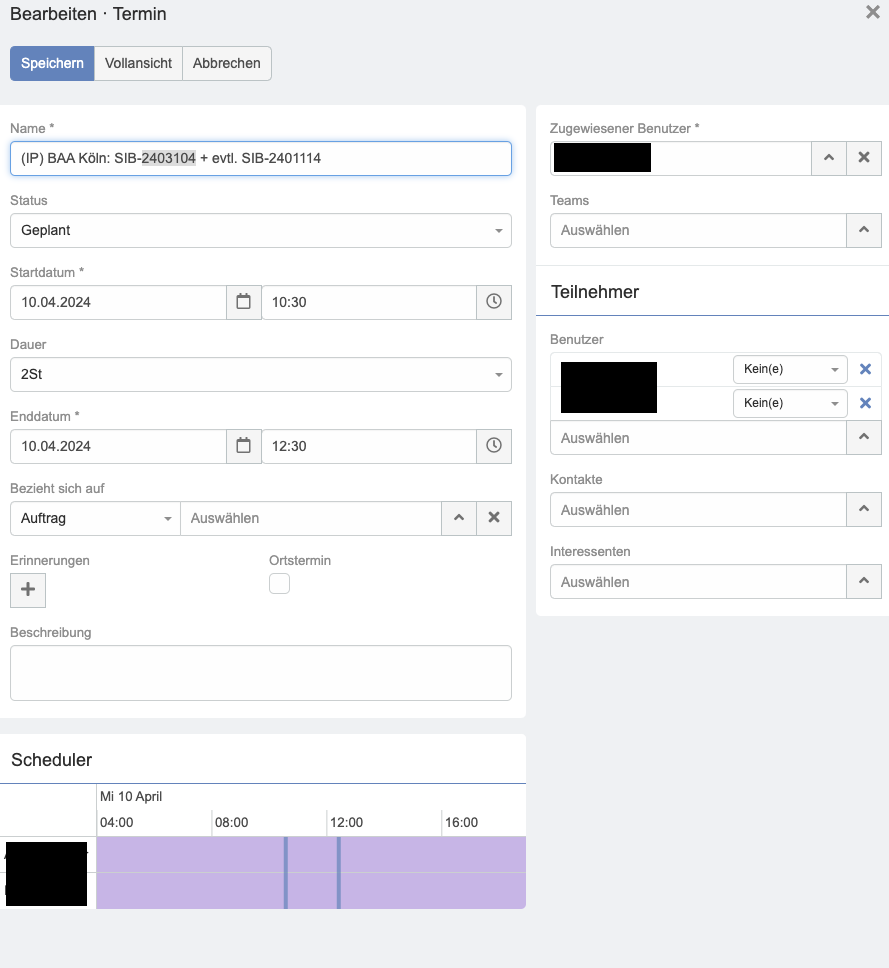This screenshot has height=968, width=889.
Task: Open the Enddatum time clock picker
Action: click(494, 446)
